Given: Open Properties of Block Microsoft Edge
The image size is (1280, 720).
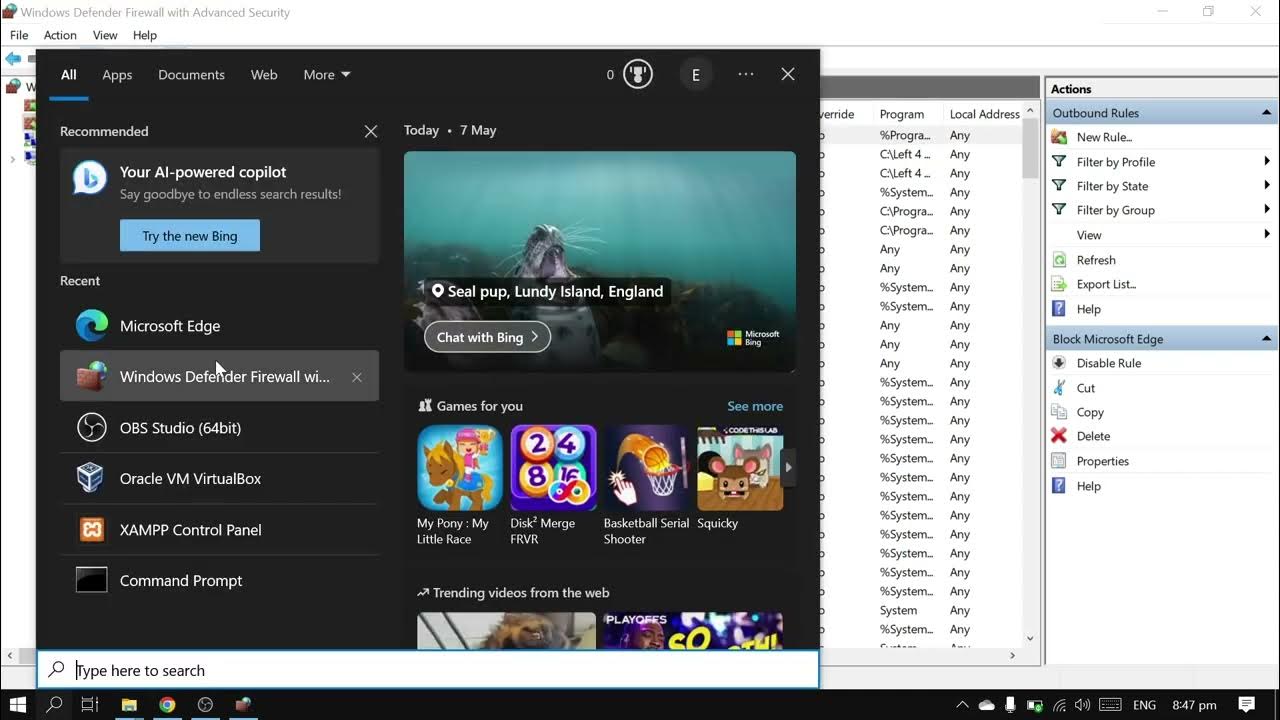Looking at the screenshot, I should pyautogui.click(x=1102, y=461).
